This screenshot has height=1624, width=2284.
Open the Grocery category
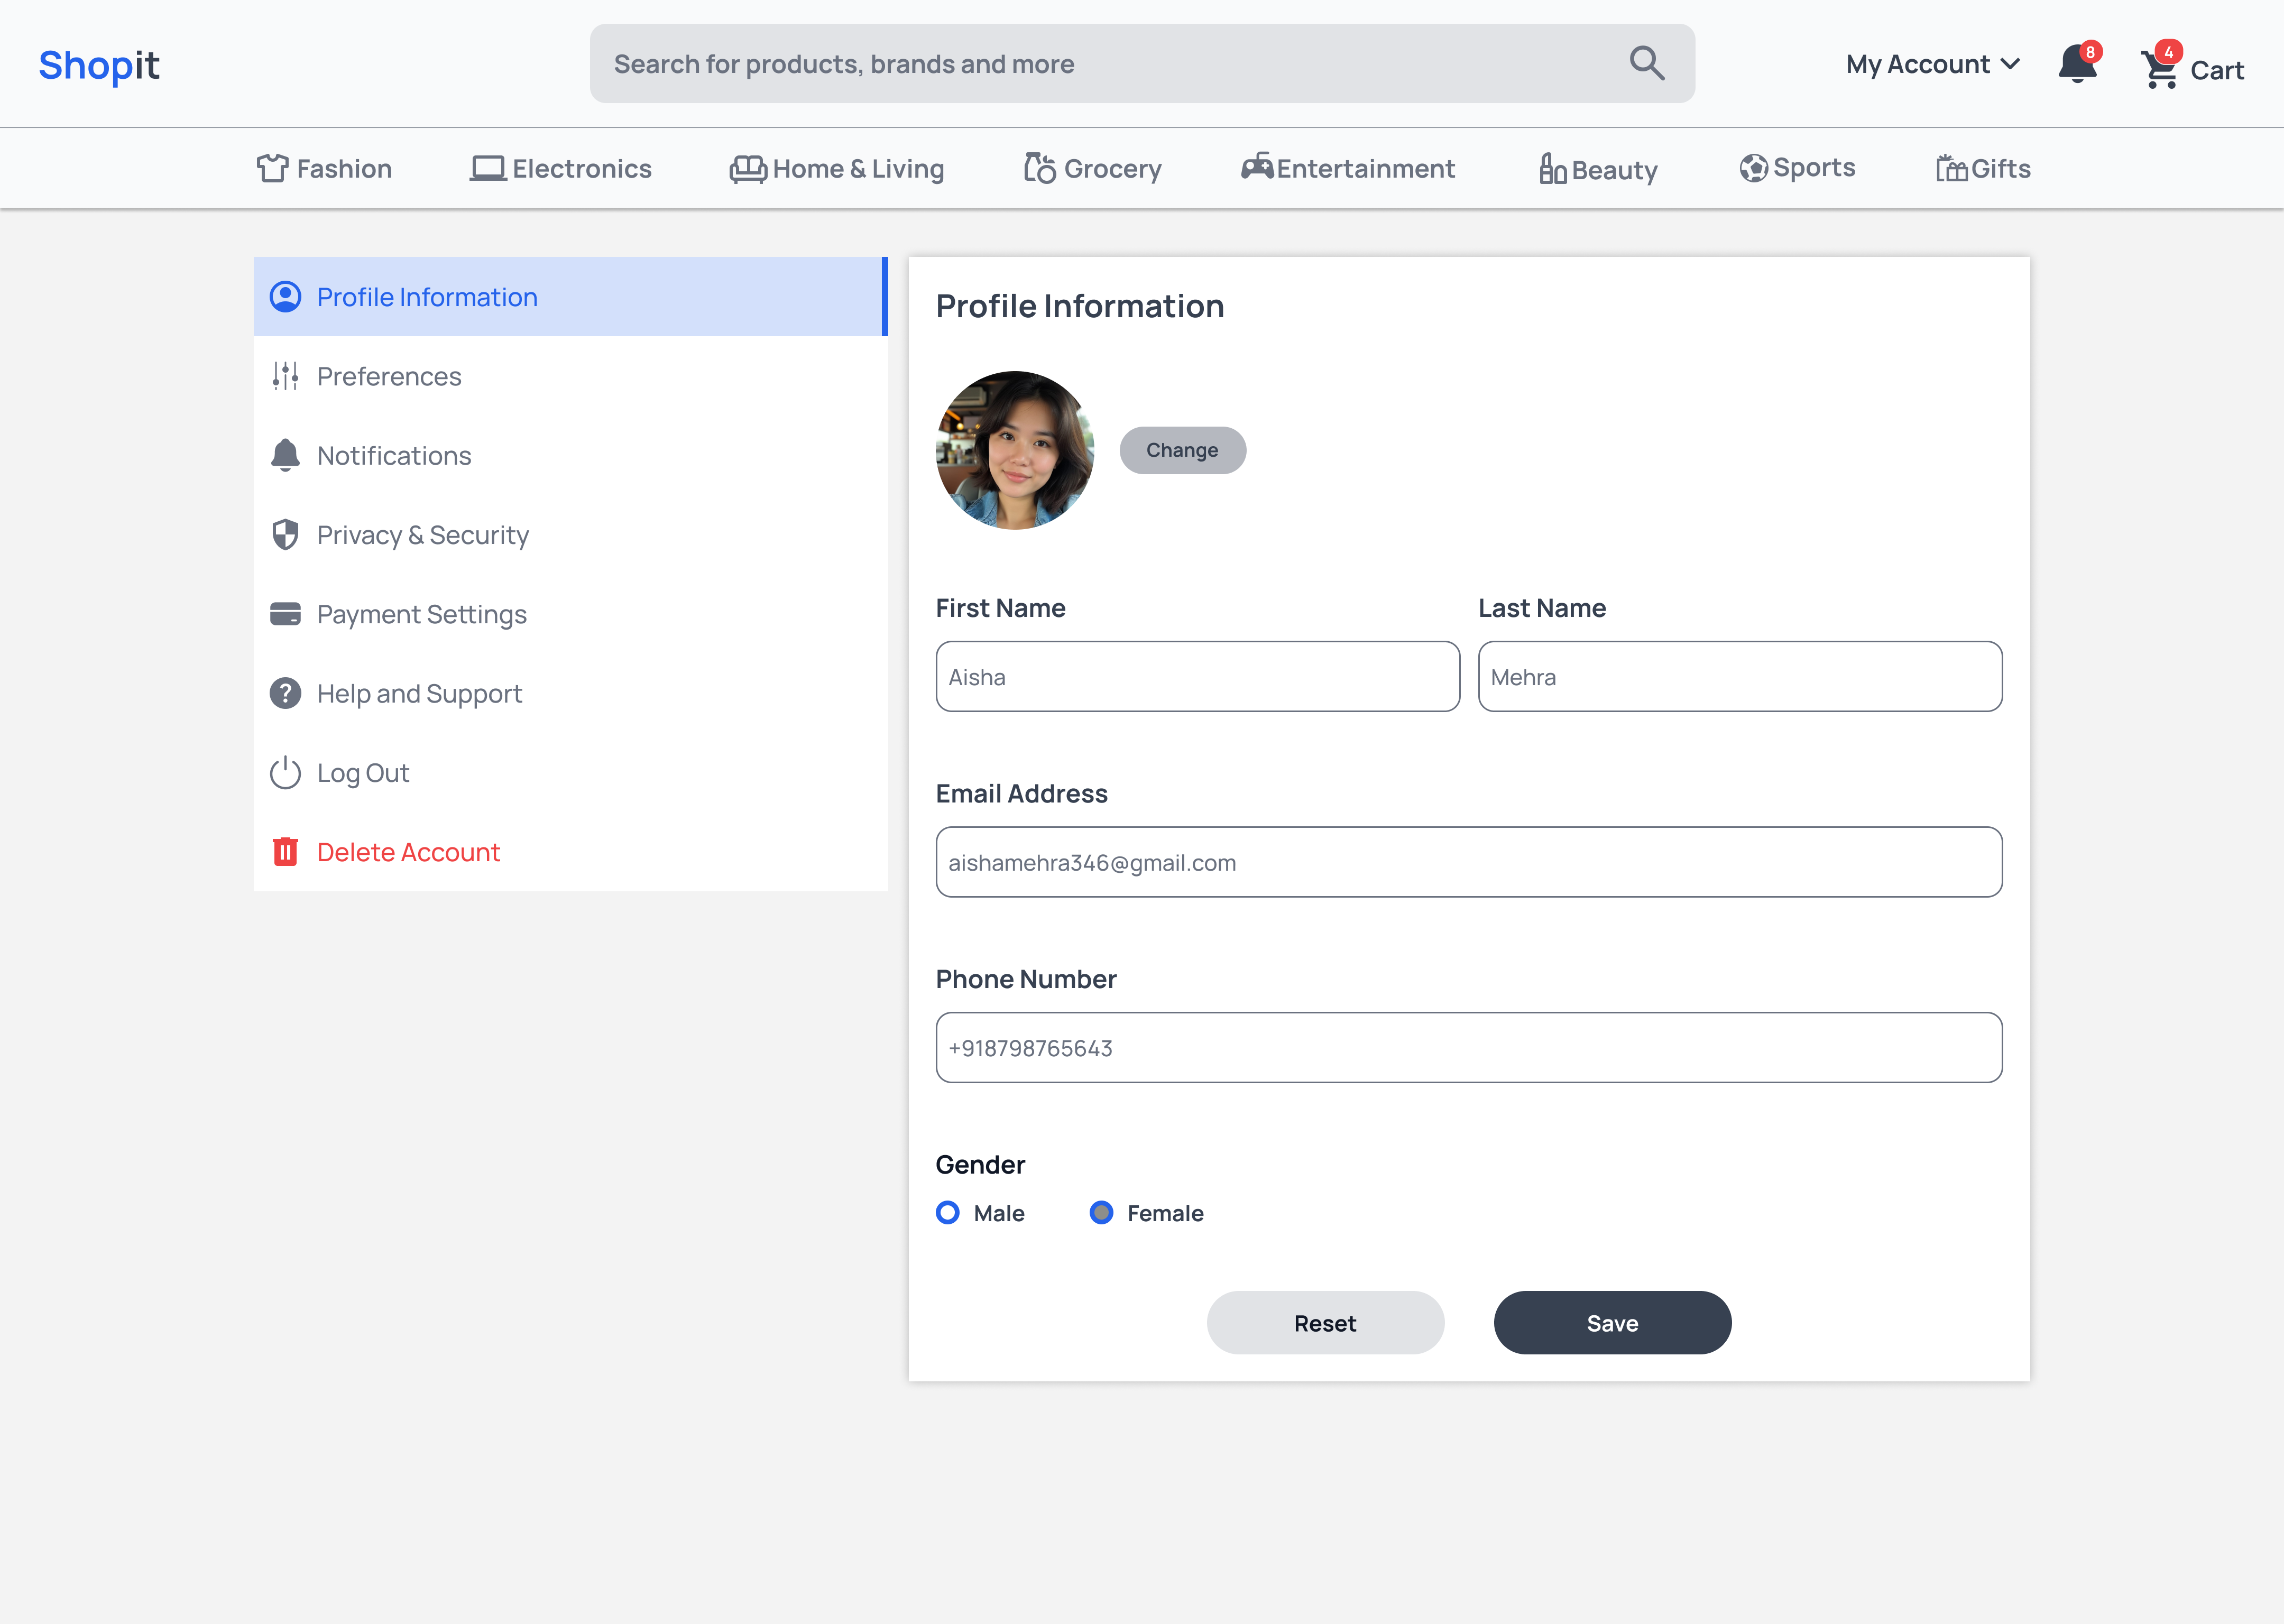(x=1092, y=168)
